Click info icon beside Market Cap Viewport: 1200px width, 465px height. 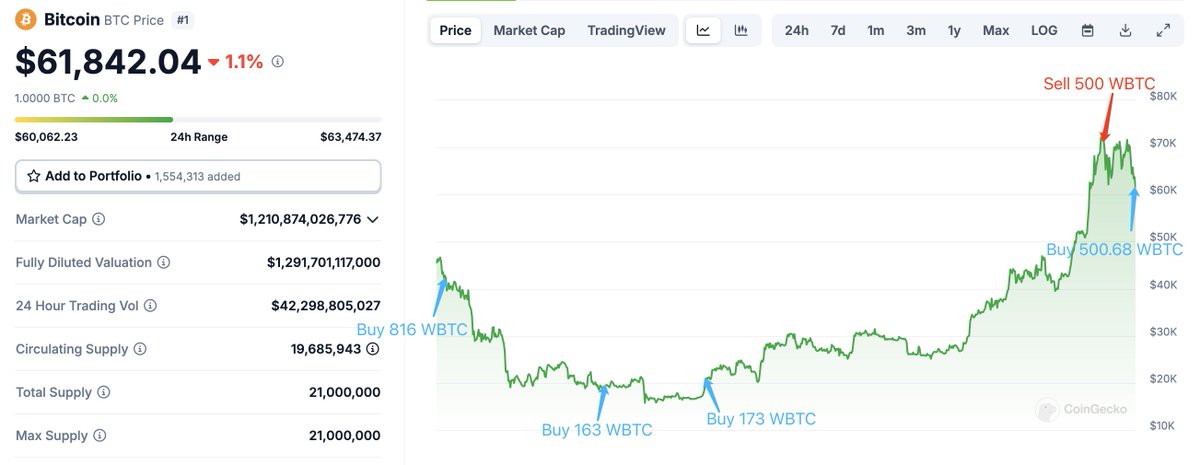point(98,219)
